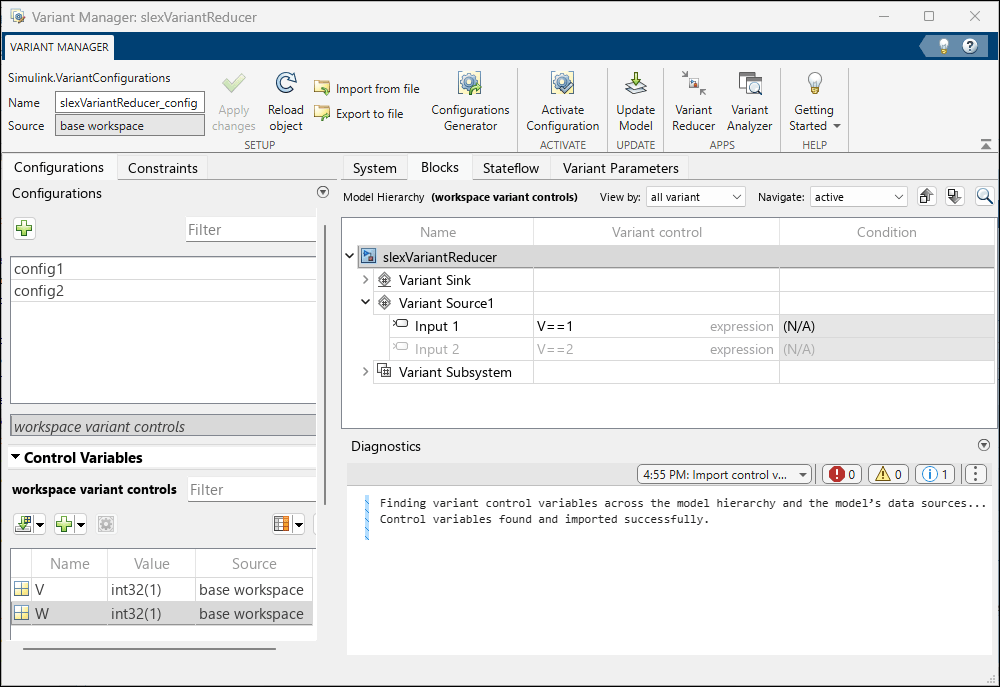This screenshot has width=1000, height=687.
Task: Launch the Variant Reducer app
Action: [x=693, y=101]
